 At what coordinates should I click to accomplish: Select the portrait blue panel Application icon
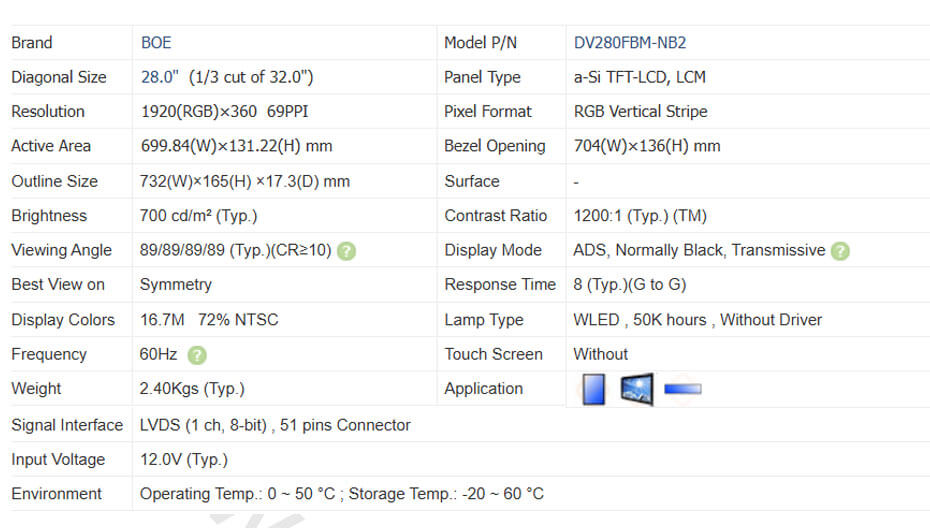pyautogui.click(x=593, y=389)
